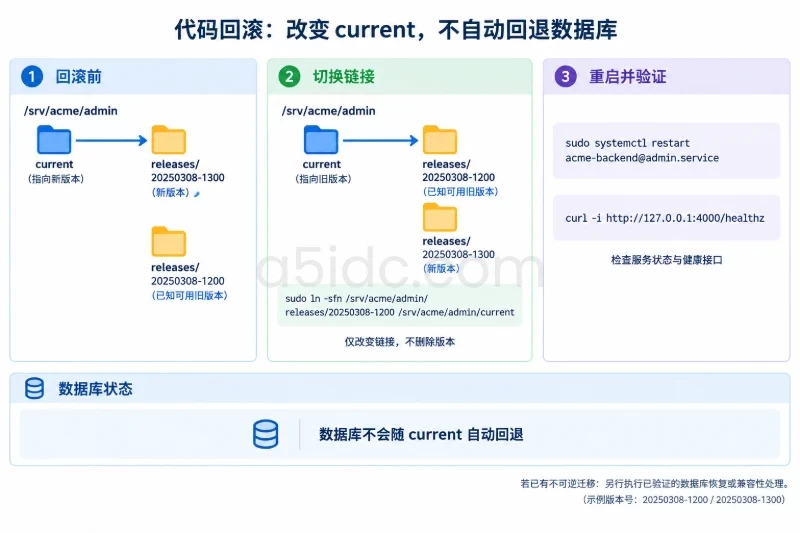Click the 切换链接 panel heading
The width and height of the screenshot is (800, 533).
click(x=344, y=77)
